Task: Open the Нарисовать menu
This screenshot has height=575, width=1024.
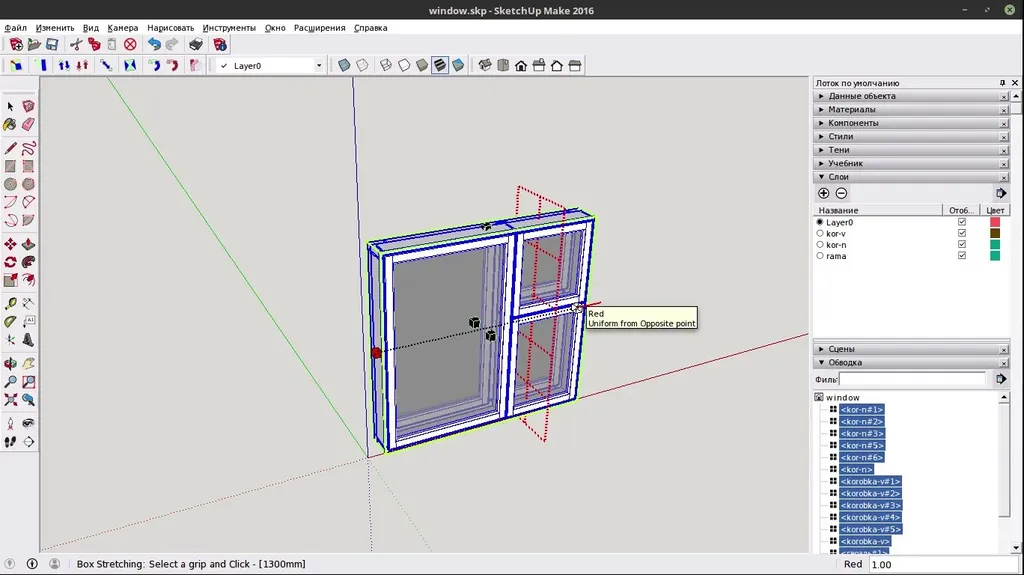Action: [170, 28]
